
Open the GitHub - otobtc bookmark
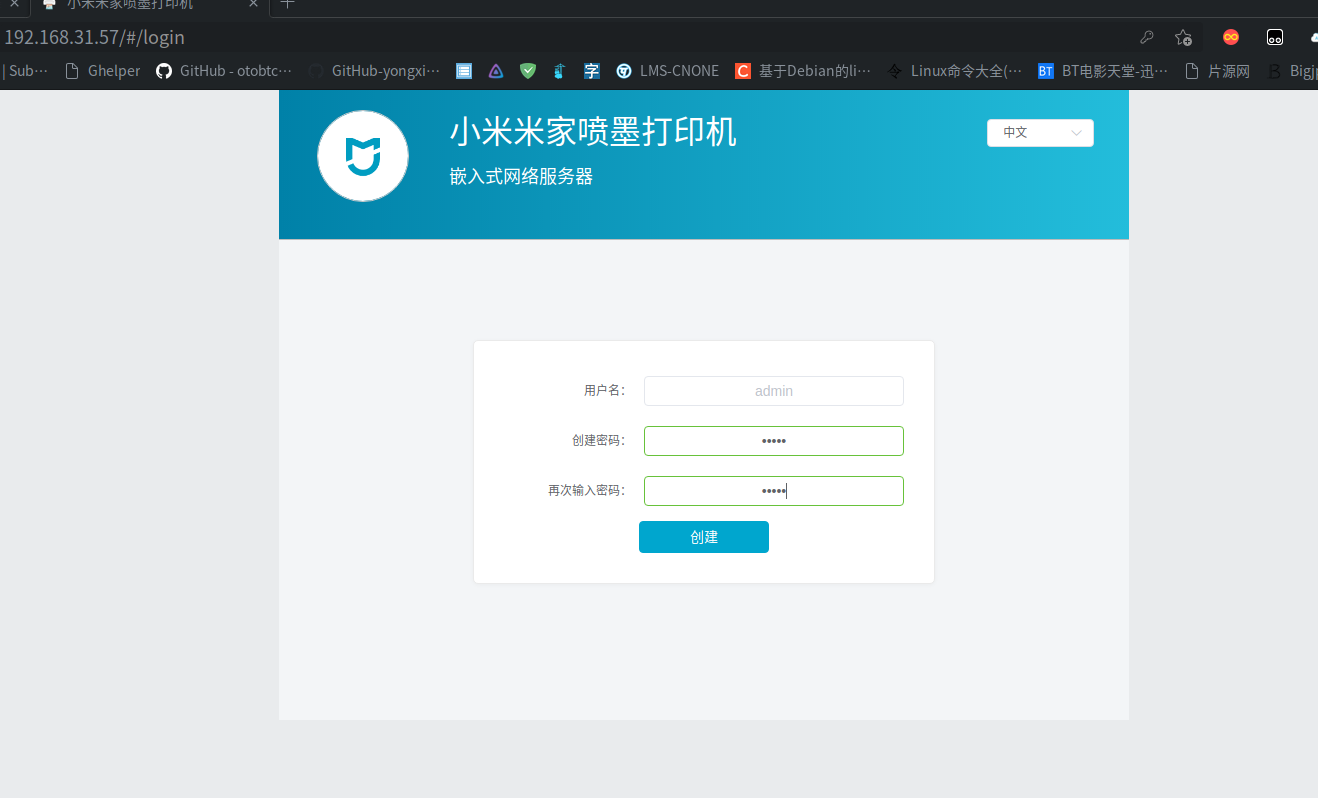click(224, 71)
